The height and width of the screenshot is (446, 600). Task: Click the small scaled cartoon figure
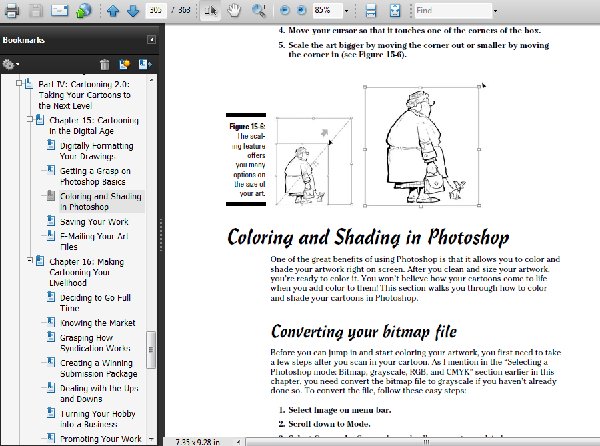pos(304,175)
